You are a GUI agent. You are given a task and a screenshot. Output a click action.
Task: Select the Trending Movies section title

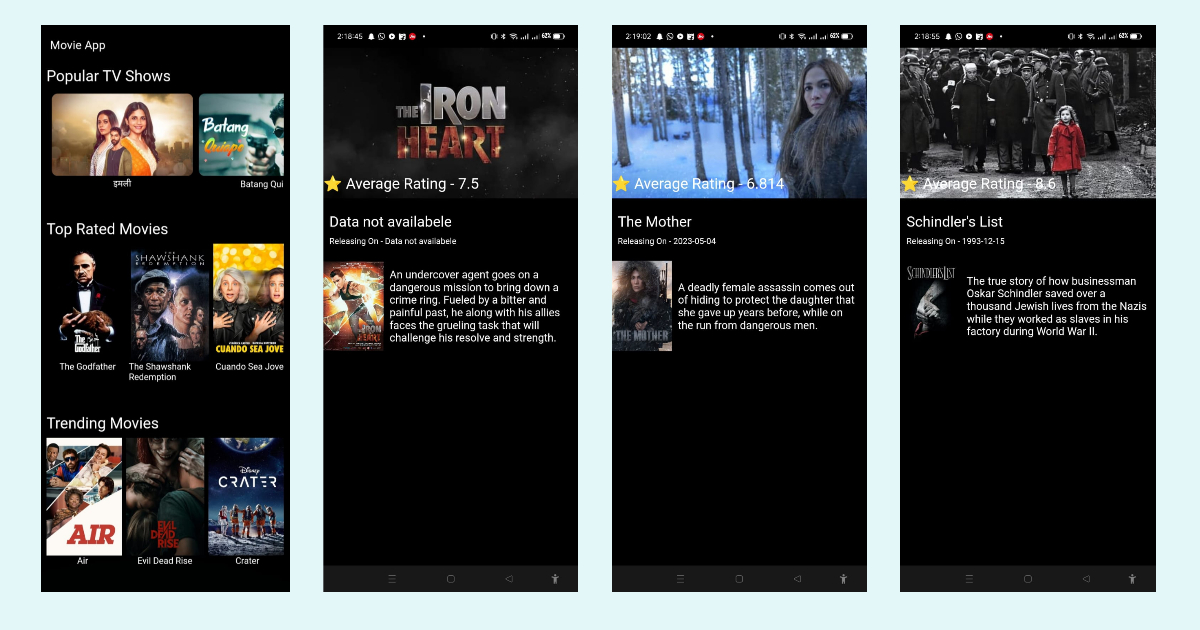[x=102, y=423]
